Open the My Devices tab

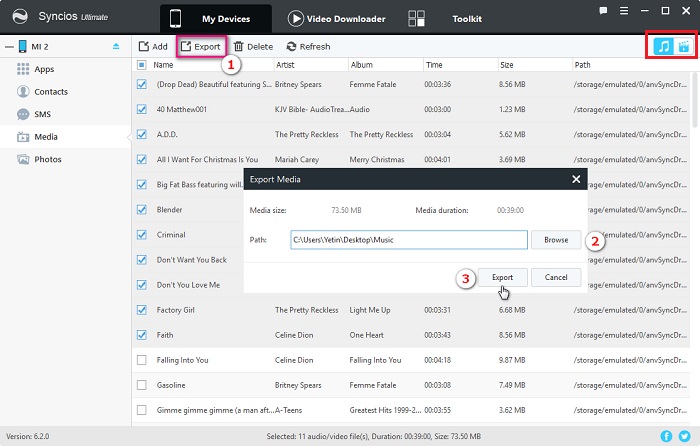[216, 19]
